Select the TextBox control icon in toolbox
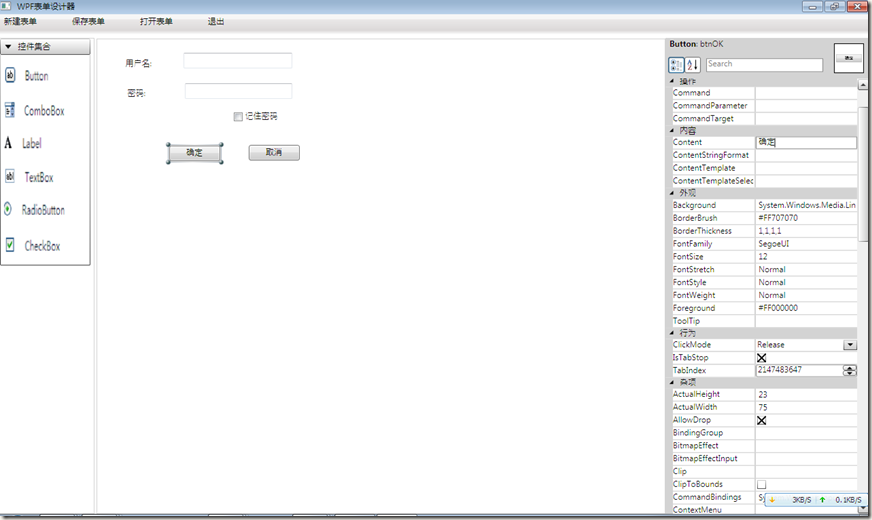This screenshot has width=872, height=520. click(10, 176)
